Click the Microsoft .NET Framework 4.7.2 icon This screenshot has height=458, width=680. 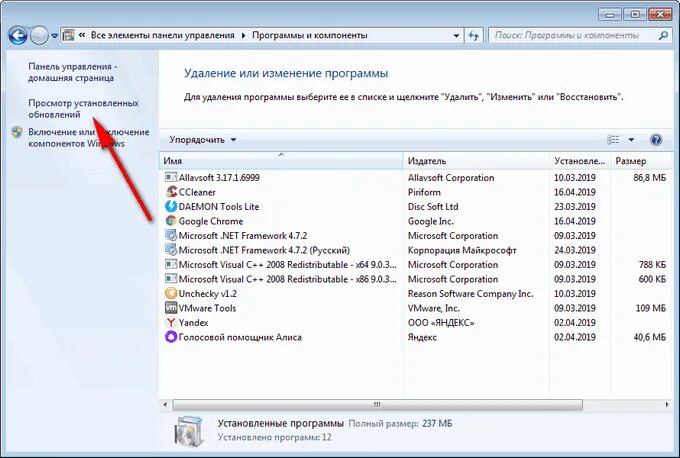point(171,236)
